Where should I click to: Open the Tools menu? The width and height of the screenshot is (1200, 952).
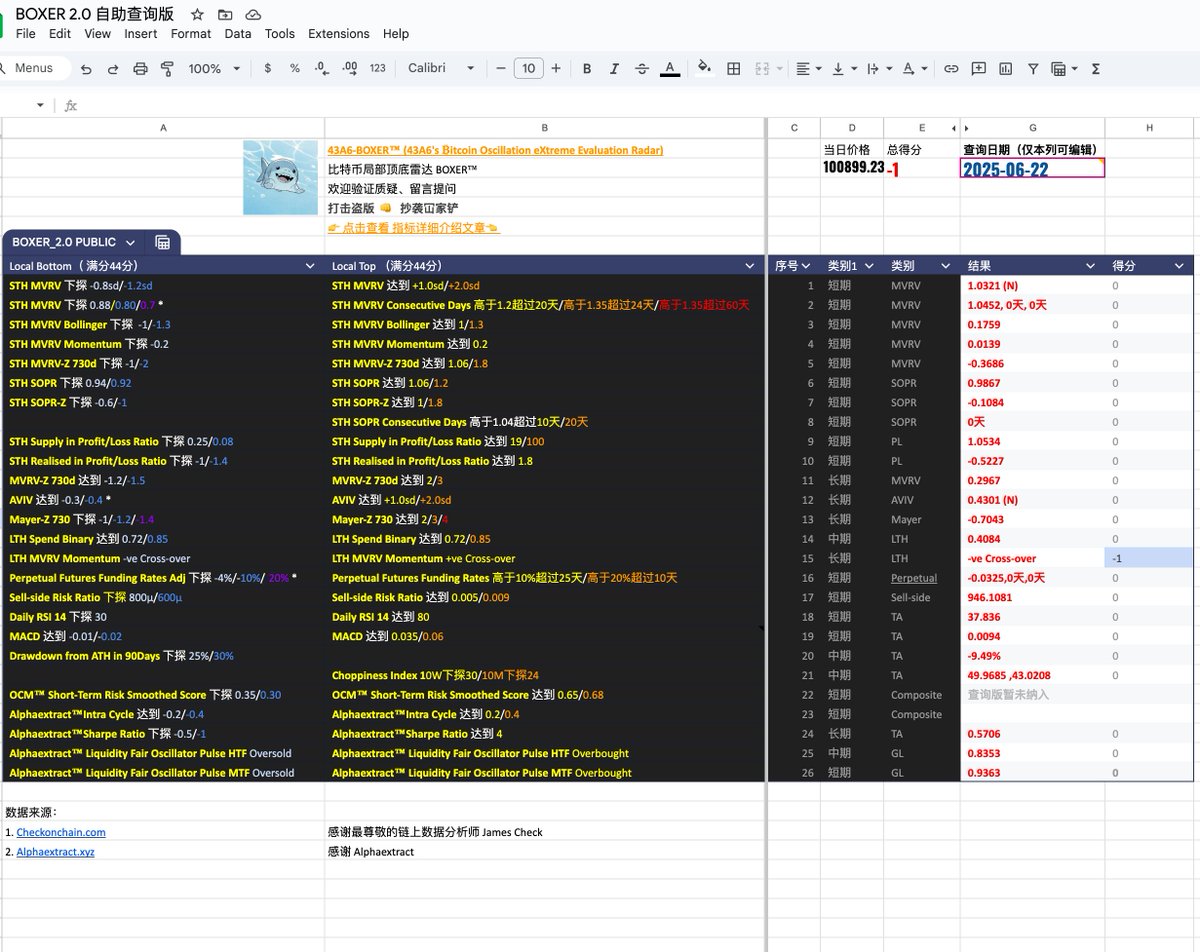(280, 33)
